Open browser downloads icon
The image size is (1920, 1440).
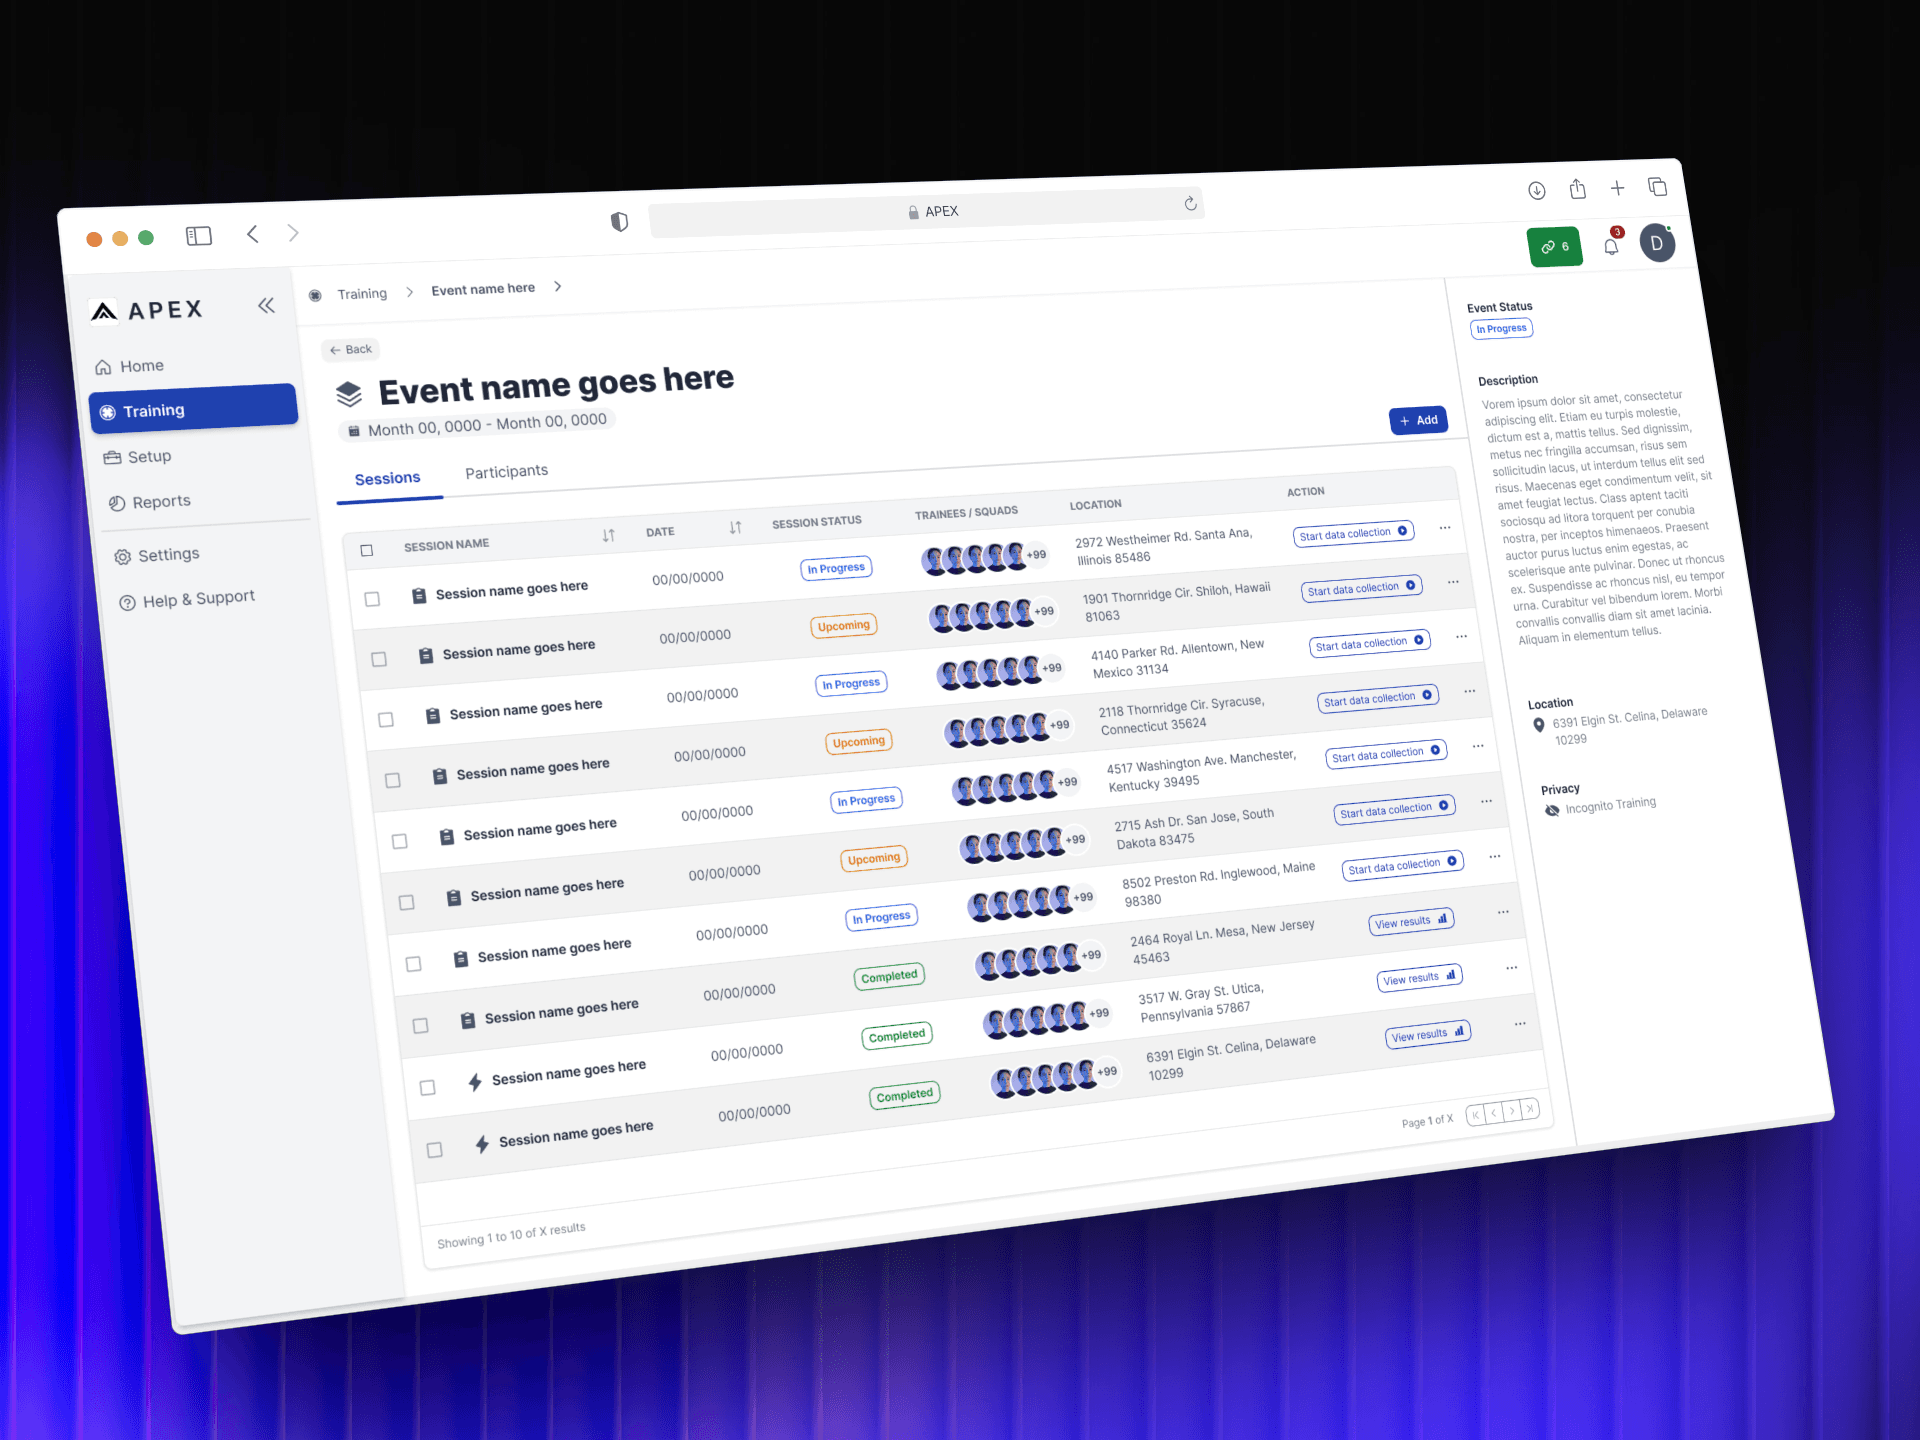pyautogui.click(x=1537, y=191)
